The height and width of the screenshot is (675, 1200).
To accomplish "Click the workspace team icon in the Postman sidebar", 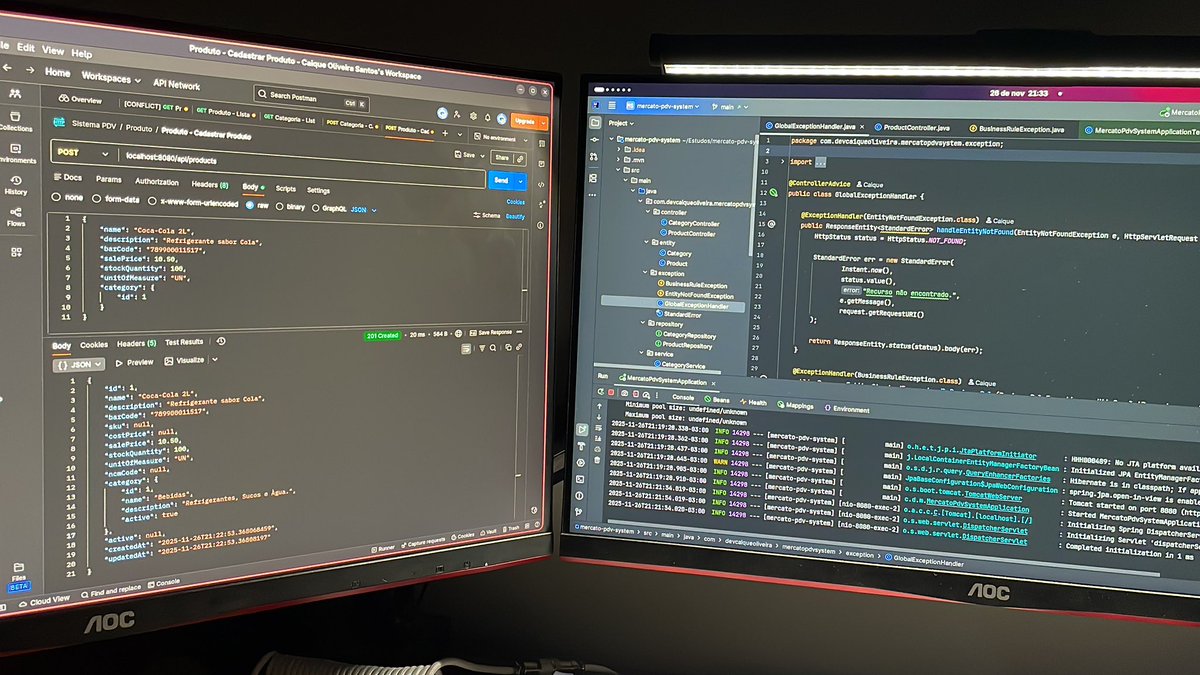I will click(x=15, y=92).
